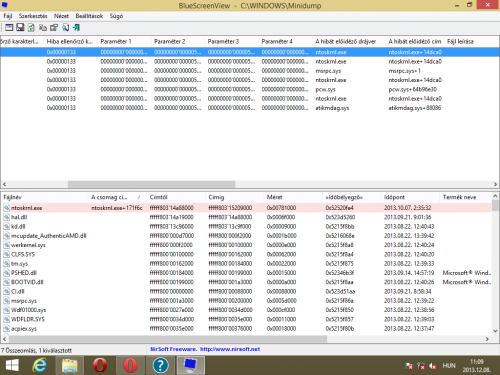Click the Copy Selected Items icon
Viewport: 500px width, 375px height.
tap(43, 28)
